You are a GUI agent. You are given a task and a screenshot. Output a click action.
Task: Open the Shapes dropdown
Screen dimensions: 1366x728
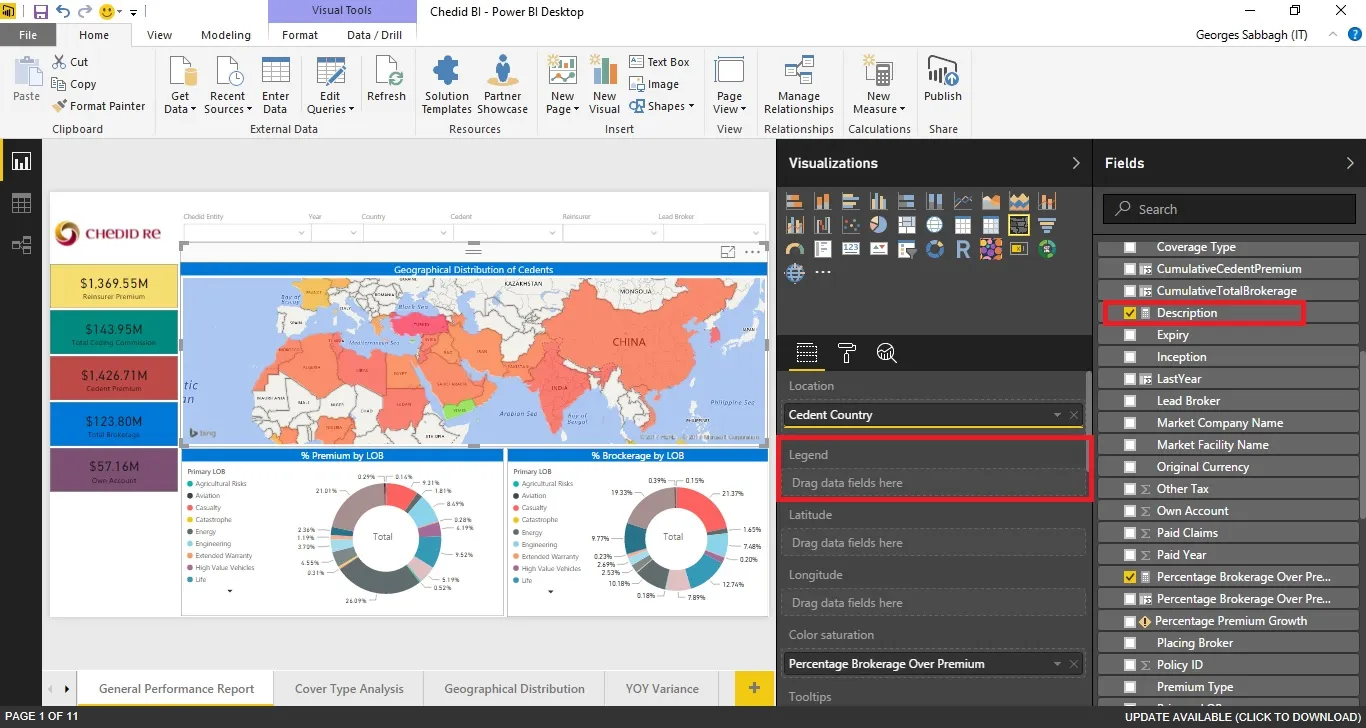tap(662, 106)
